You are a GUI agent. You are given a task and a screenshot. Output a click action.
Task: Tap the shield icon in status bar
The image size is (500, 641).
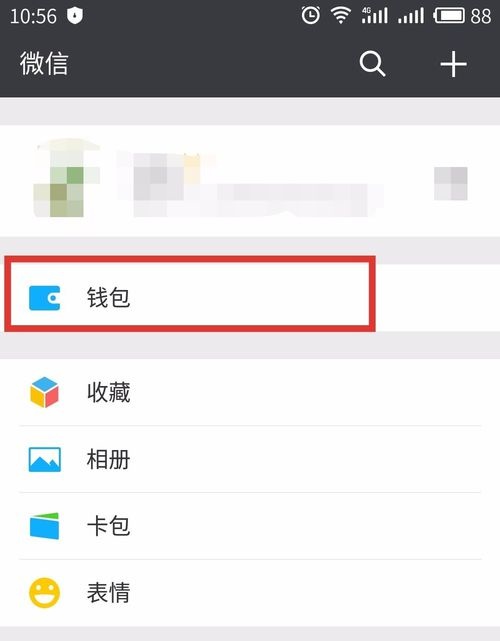point(75,16)
